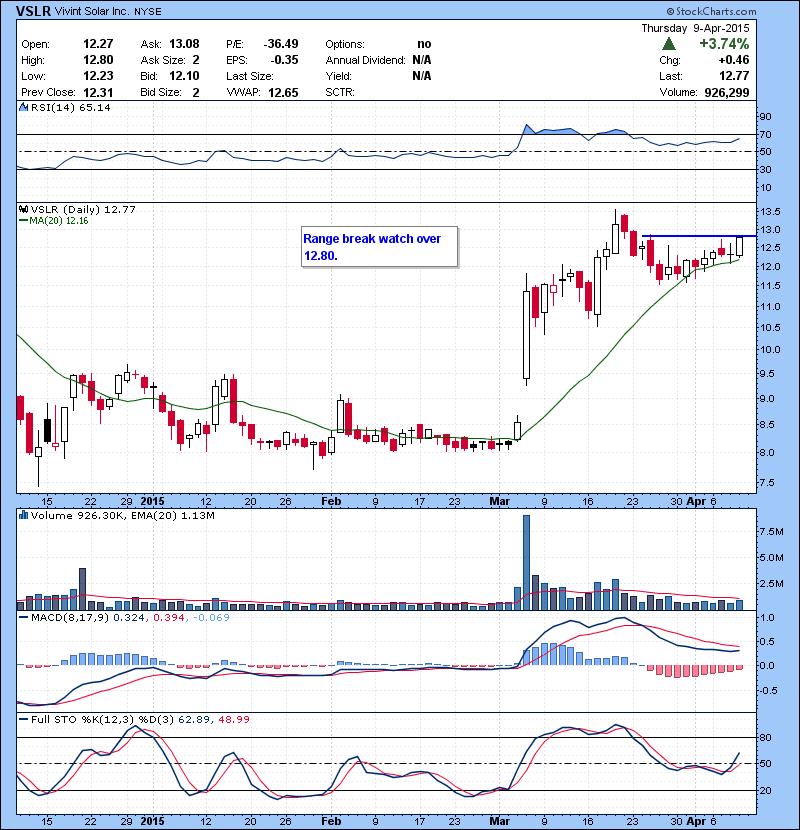Screen dimensions: 800x830
Task: Click the volume bars icon
Action: pos(23,515)
